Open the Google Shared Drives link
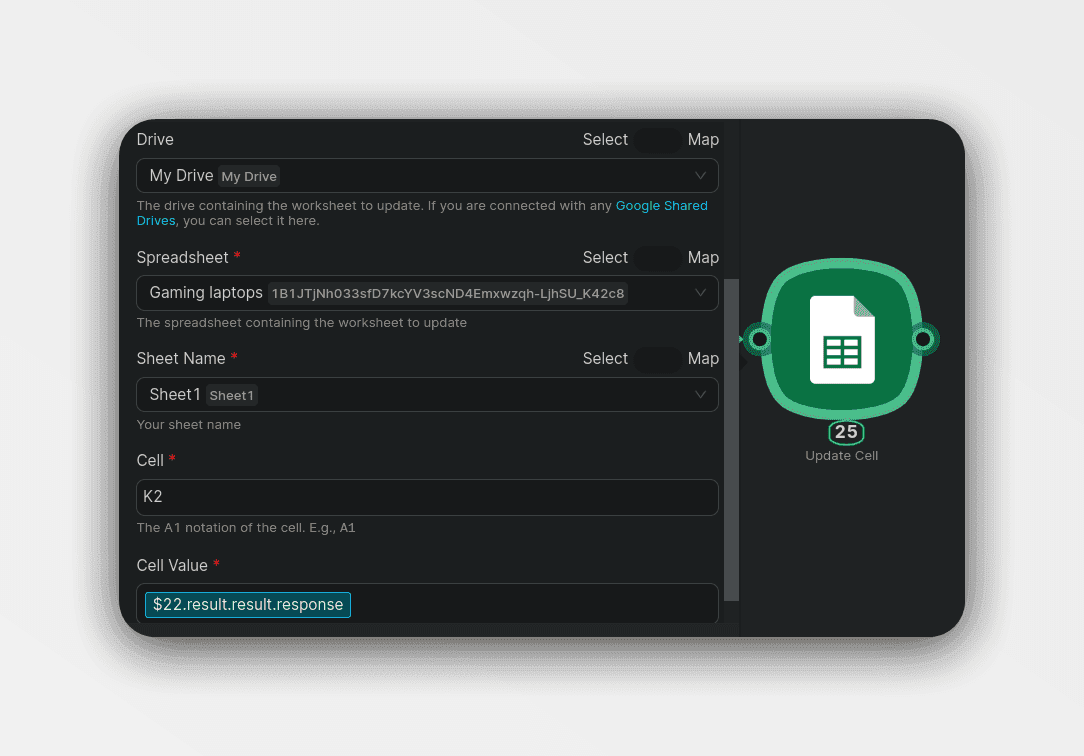Viewport: 1084px width, 756px height. 661,206
